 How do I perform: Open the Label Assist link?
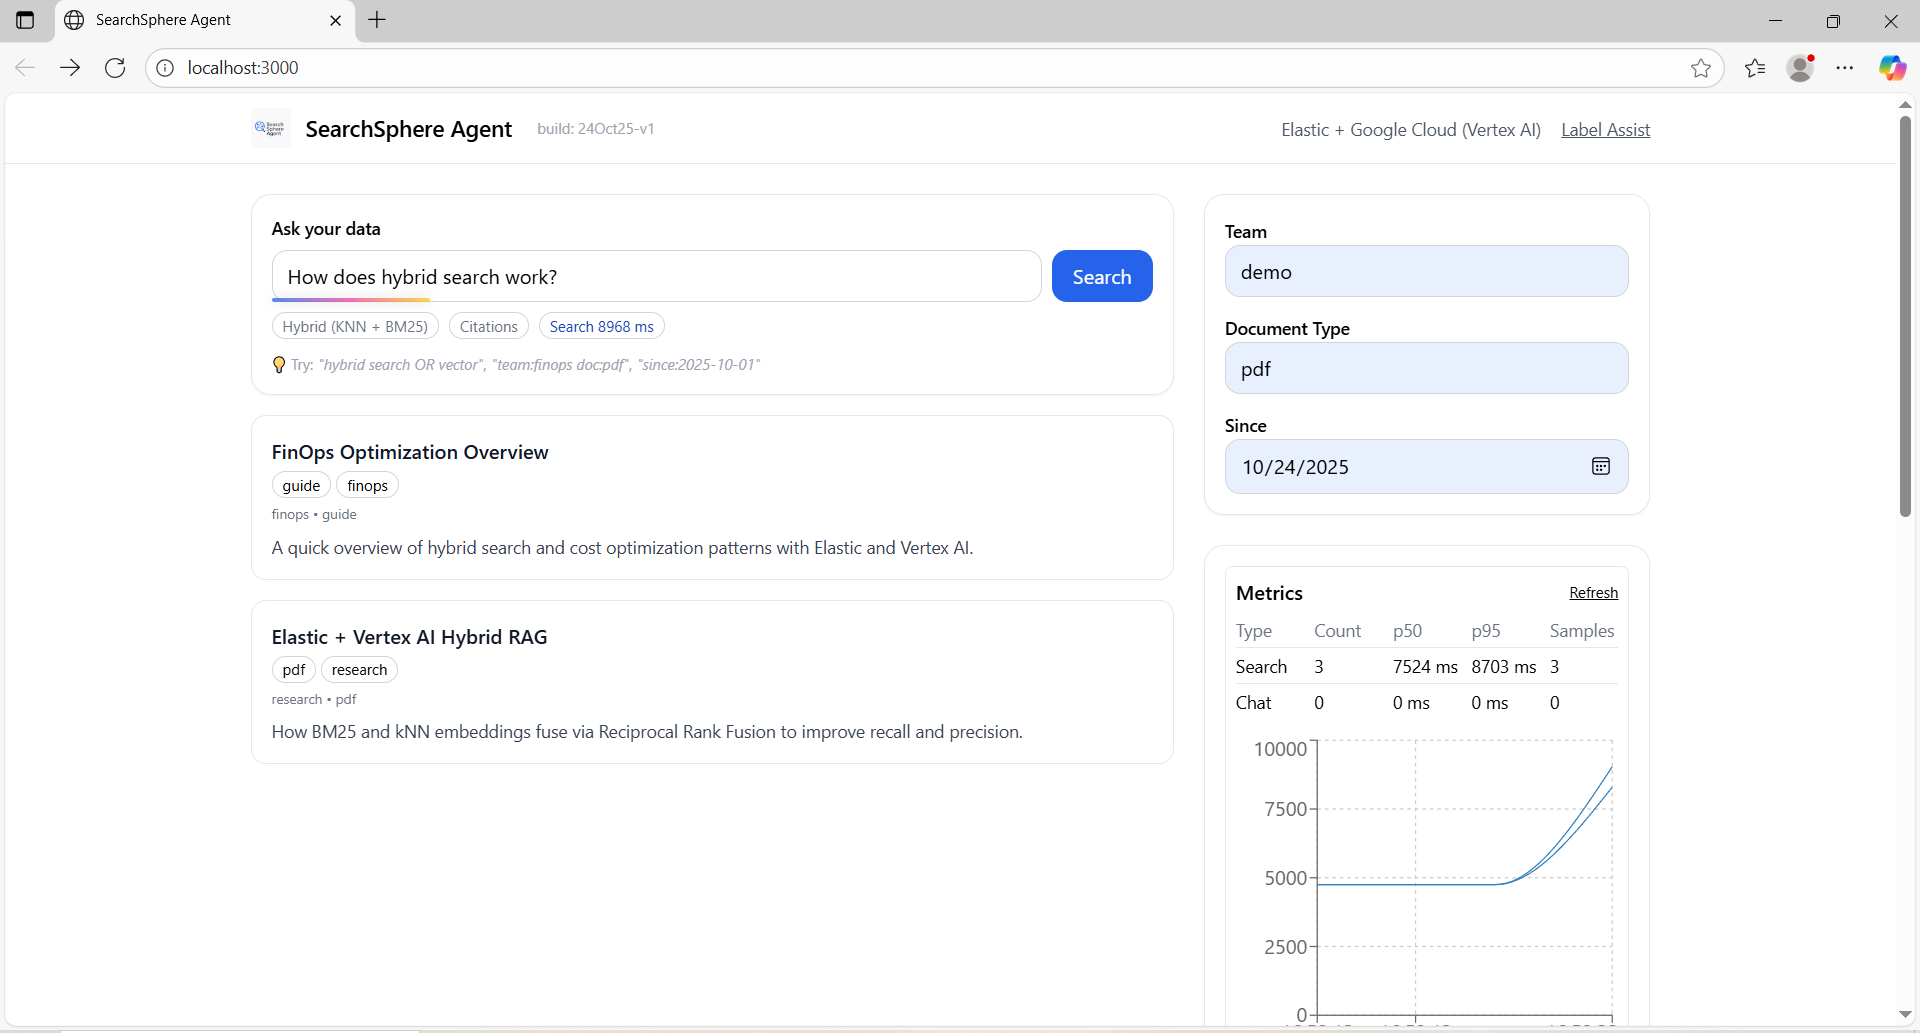click(x=1605, y=130)
